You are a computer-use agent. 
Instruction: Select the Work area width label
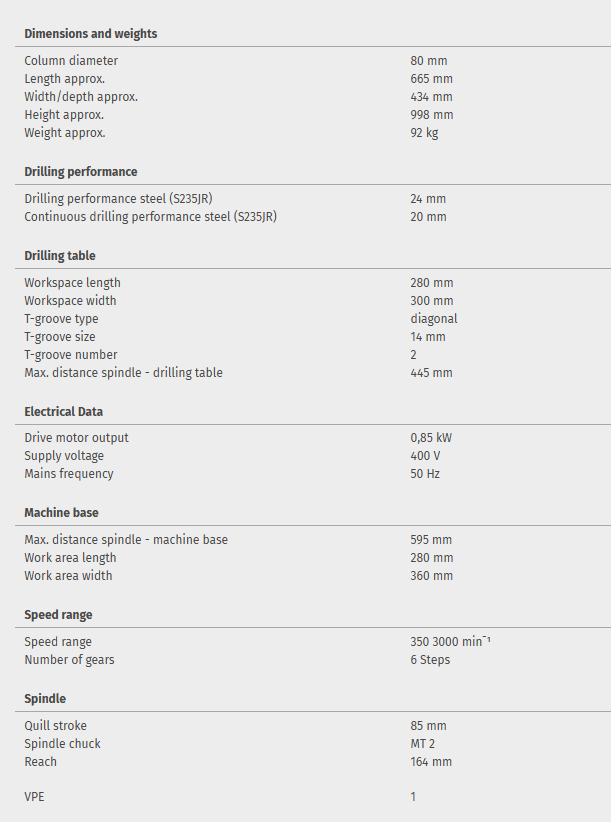click(68, 576)
